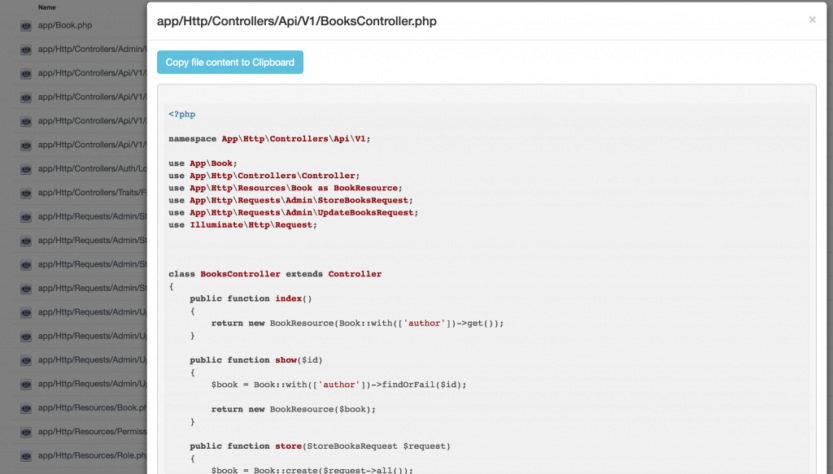Select the app/Http/Resources/Book.php entry
833x474 pixels.
click(x=92, y=407)
